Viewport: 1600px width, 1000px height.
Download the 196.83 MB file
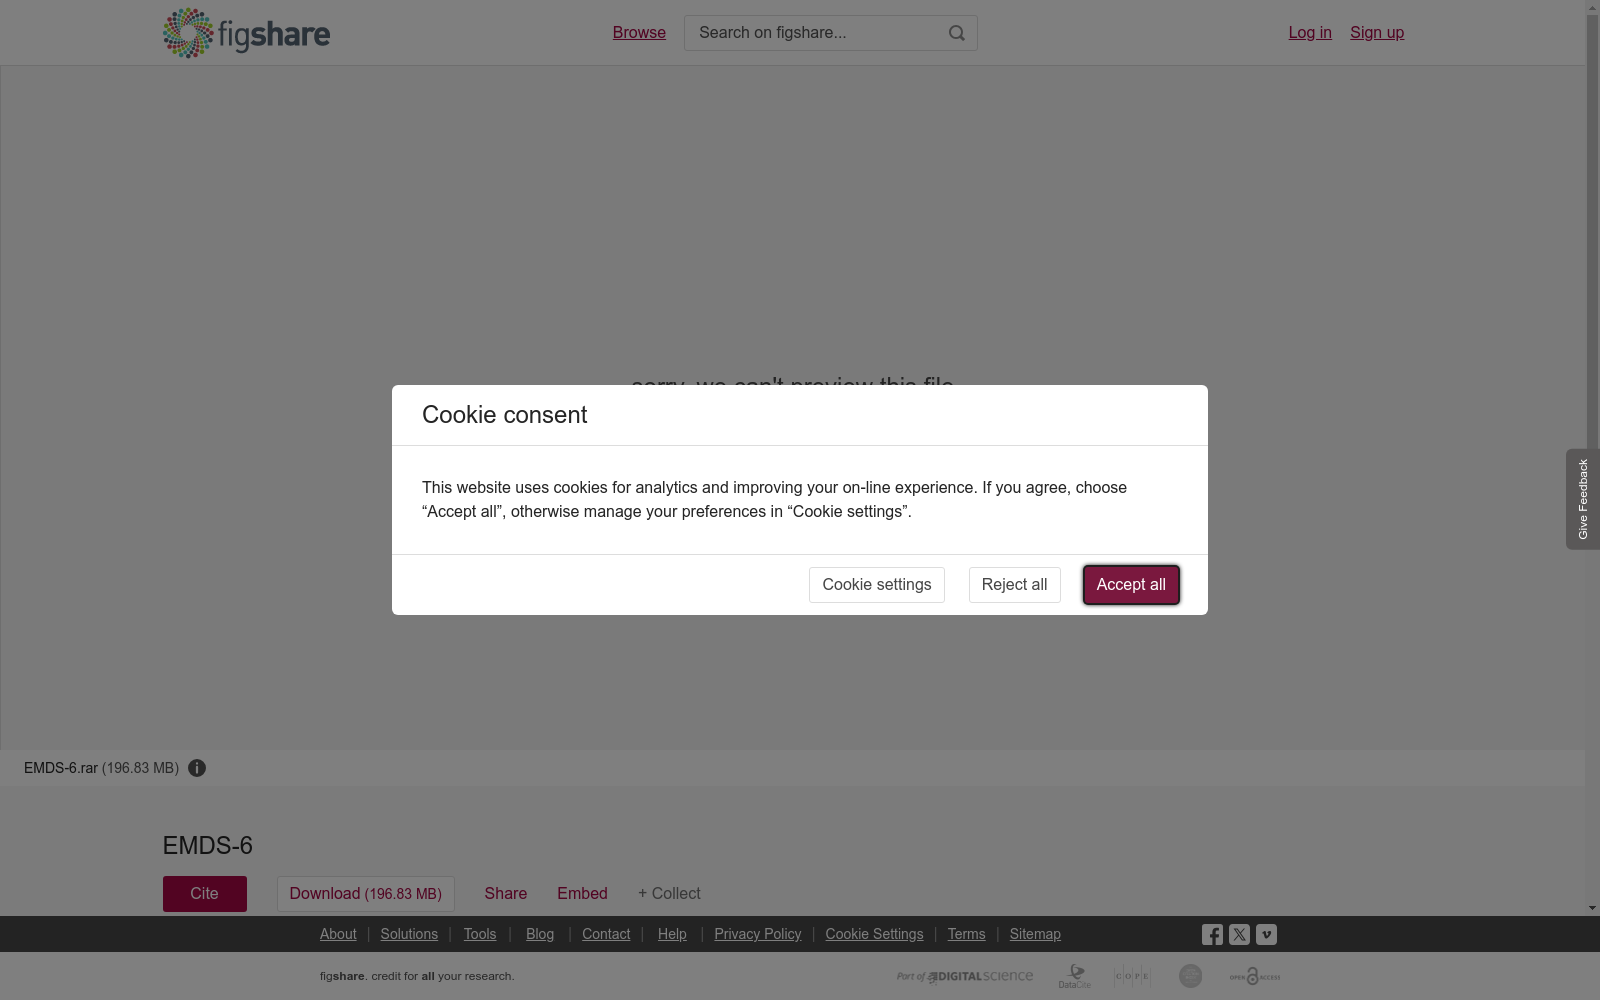(366, 894)
